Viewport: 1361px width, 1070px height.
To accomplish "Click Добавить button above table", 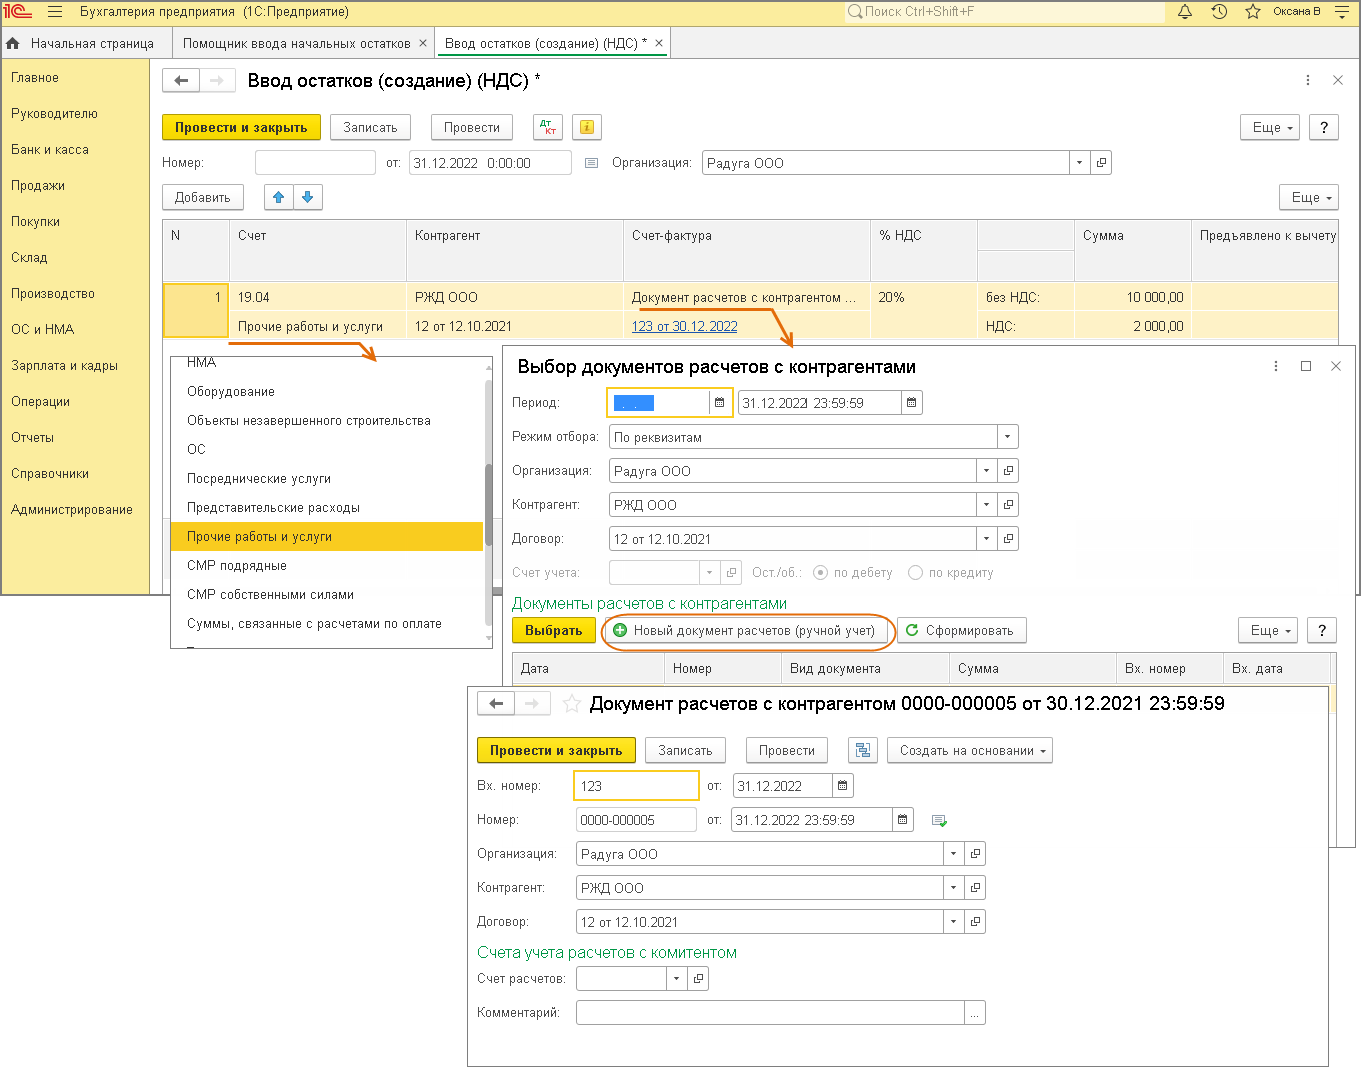I will point(203,197).
